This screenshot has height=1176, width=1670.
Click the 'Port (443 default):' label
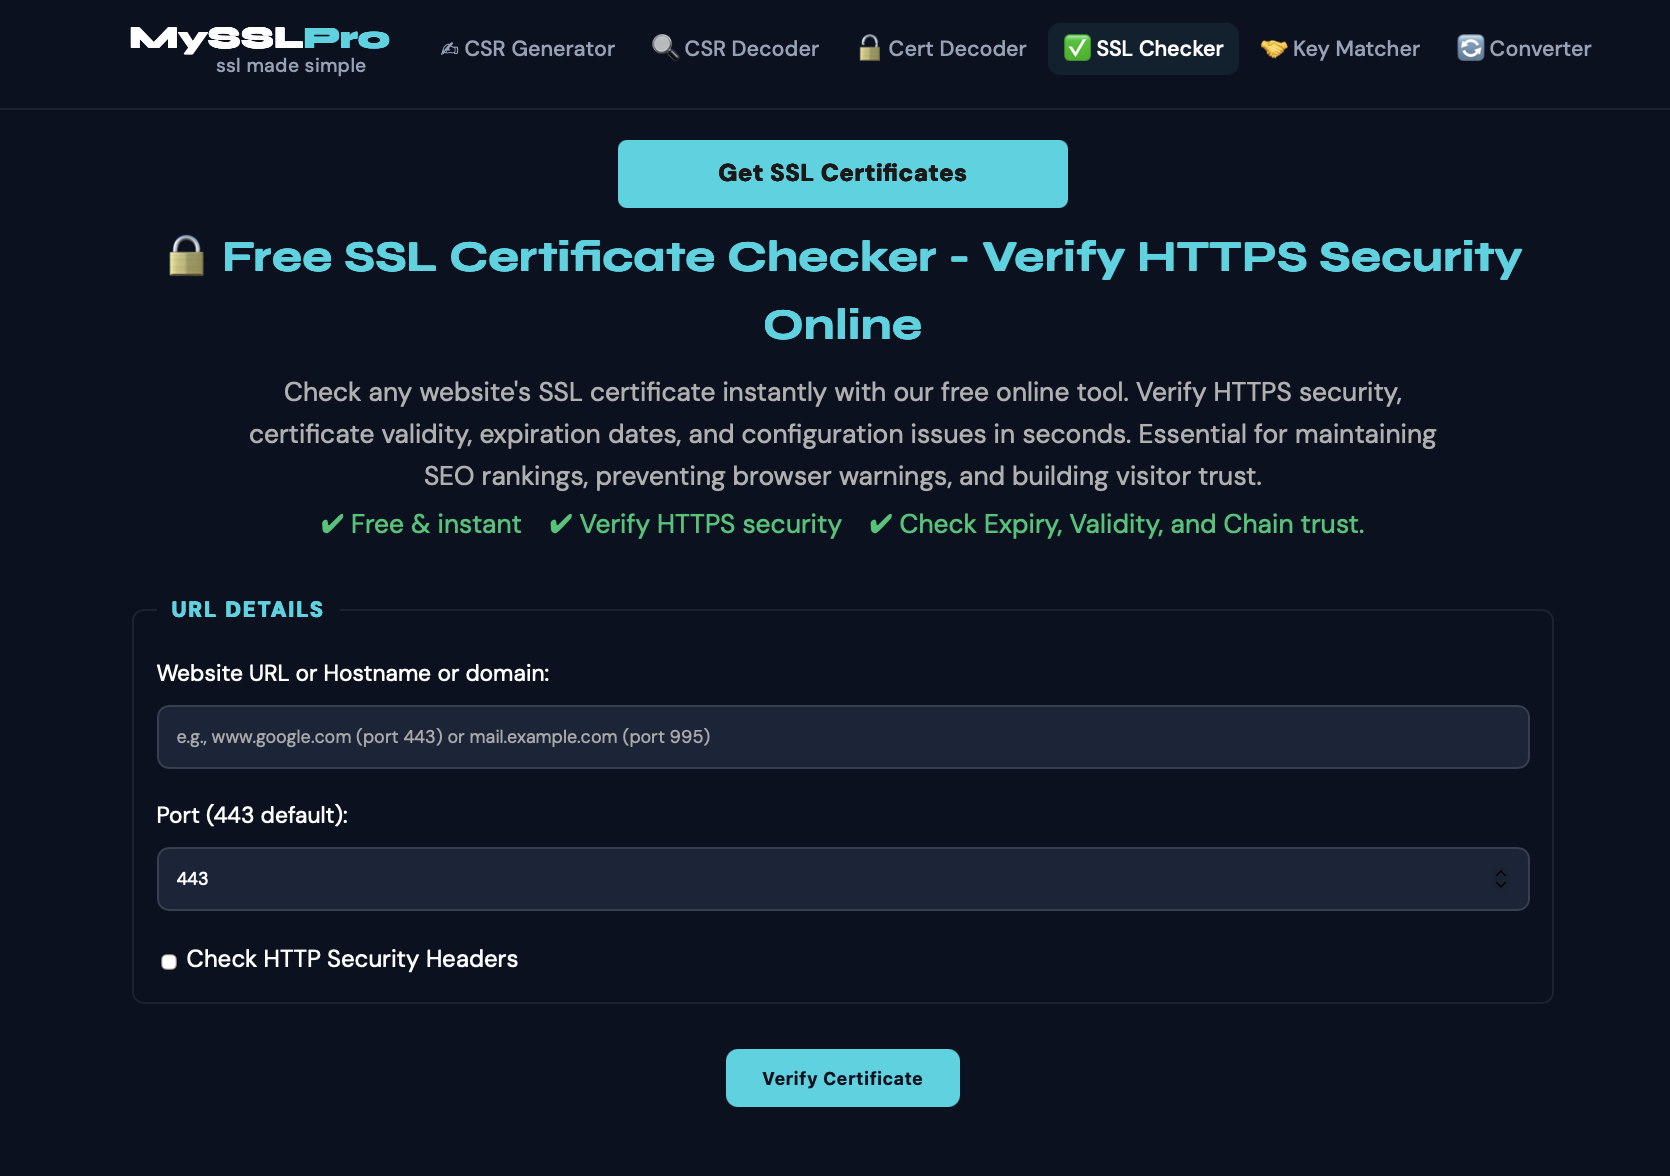coord(252,815)
